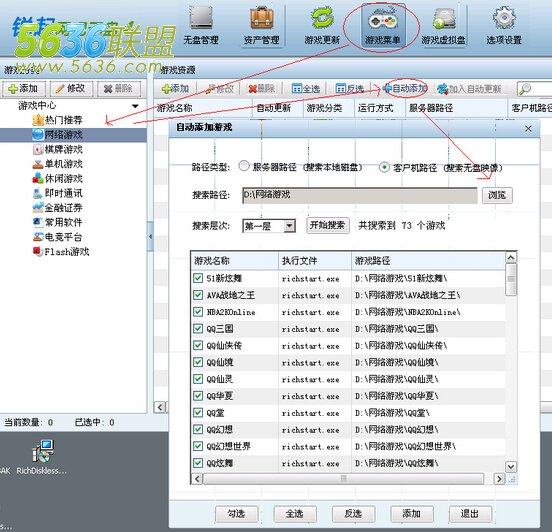Viewport: 552px width, 532px height.
Task: Click right arrow of list horizontal scrollbar
Action: pyautogui.click(x=499, y=479)
